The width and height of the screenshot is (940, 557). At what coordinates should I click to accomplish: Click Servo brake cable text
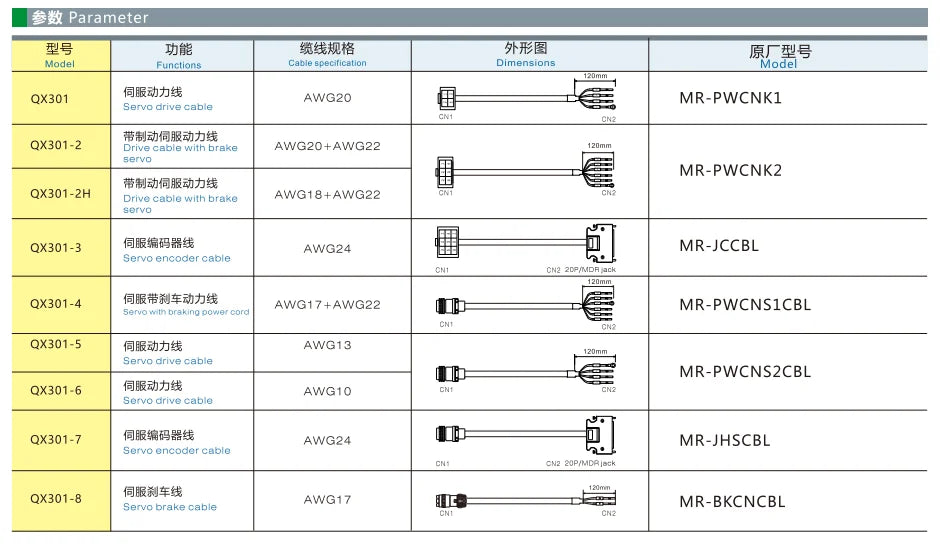pos(170,507)
